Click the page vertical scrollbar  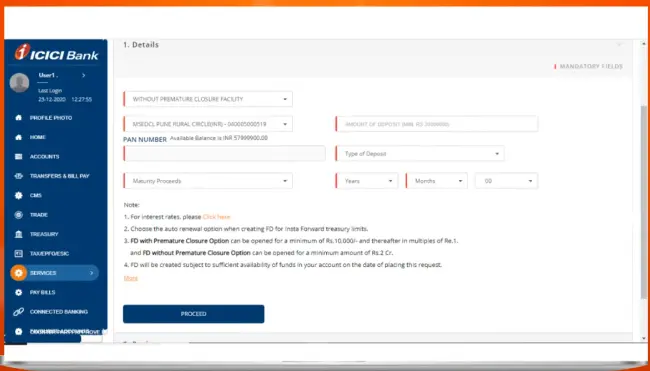tap(643, 201)
